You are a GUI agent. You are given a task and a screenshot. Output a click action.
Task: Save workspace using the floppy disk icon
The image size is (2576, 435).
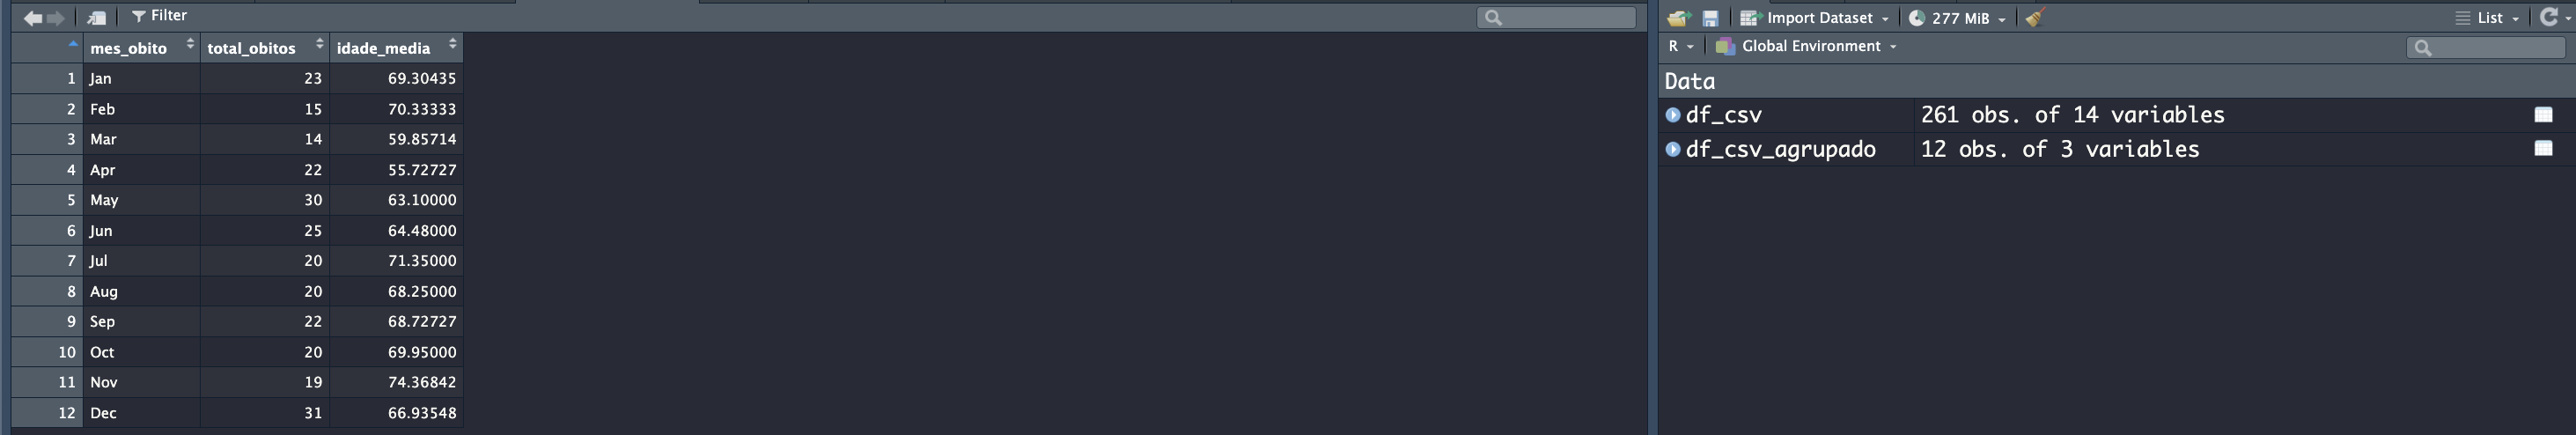pos(1710,18)
